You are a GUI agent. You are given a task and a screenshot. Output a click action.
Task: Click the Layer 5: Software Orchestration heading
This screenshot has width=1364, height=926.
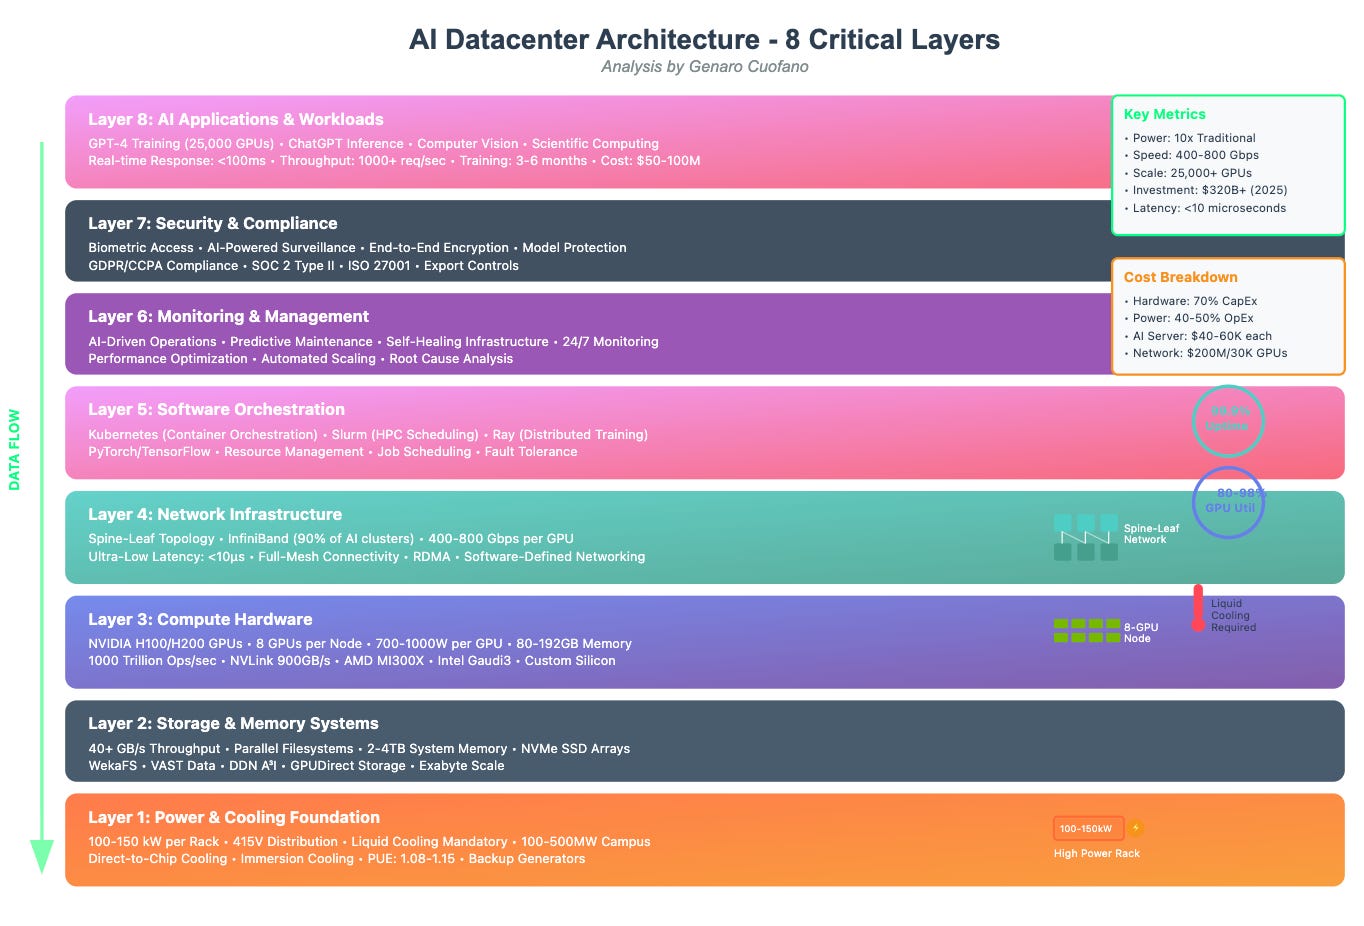click(216, 409)
